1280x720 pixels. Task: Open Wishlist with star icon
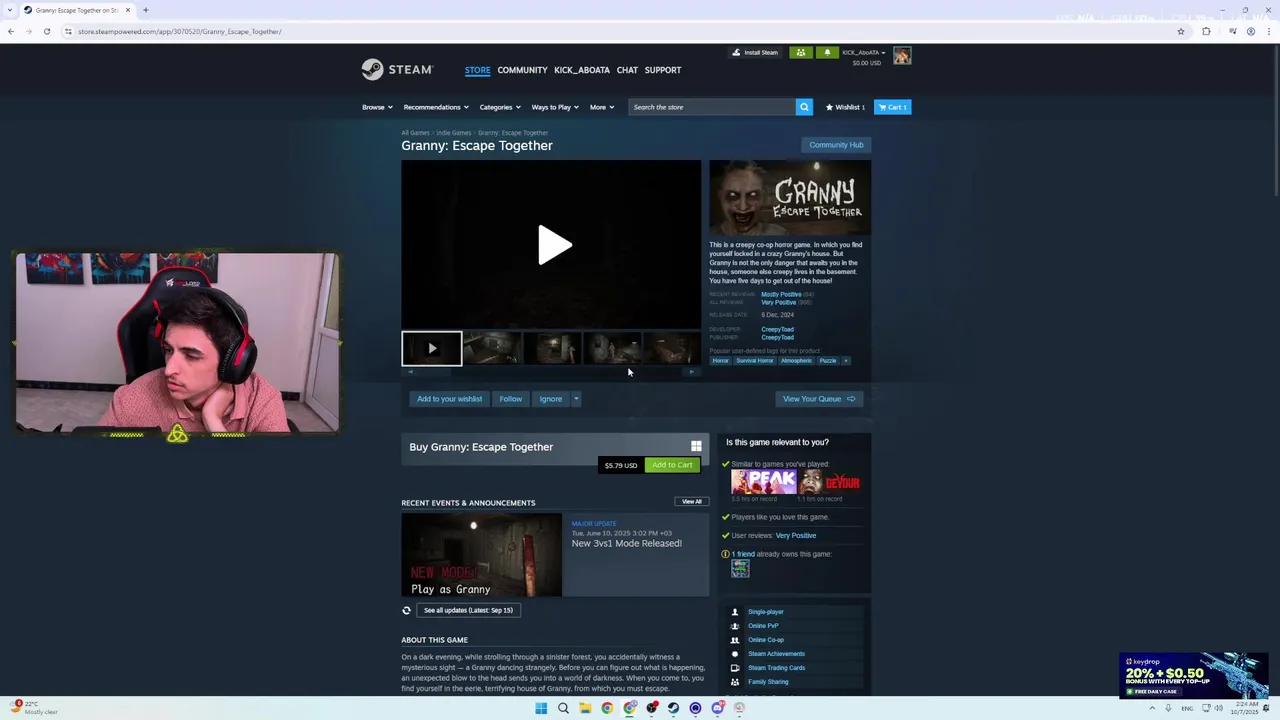(x=845, y=107)
